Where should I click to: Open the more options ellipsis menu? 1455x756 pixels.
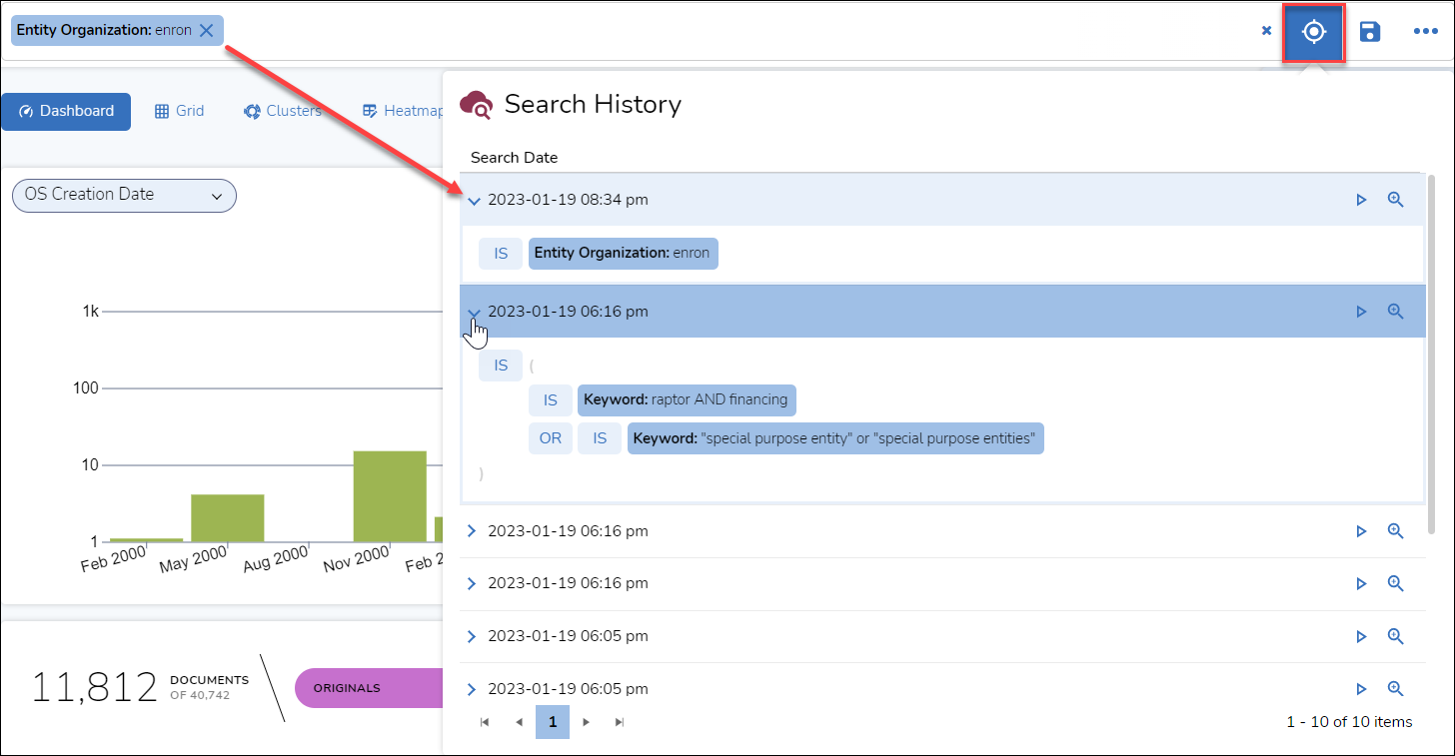tap(1425, 32)
